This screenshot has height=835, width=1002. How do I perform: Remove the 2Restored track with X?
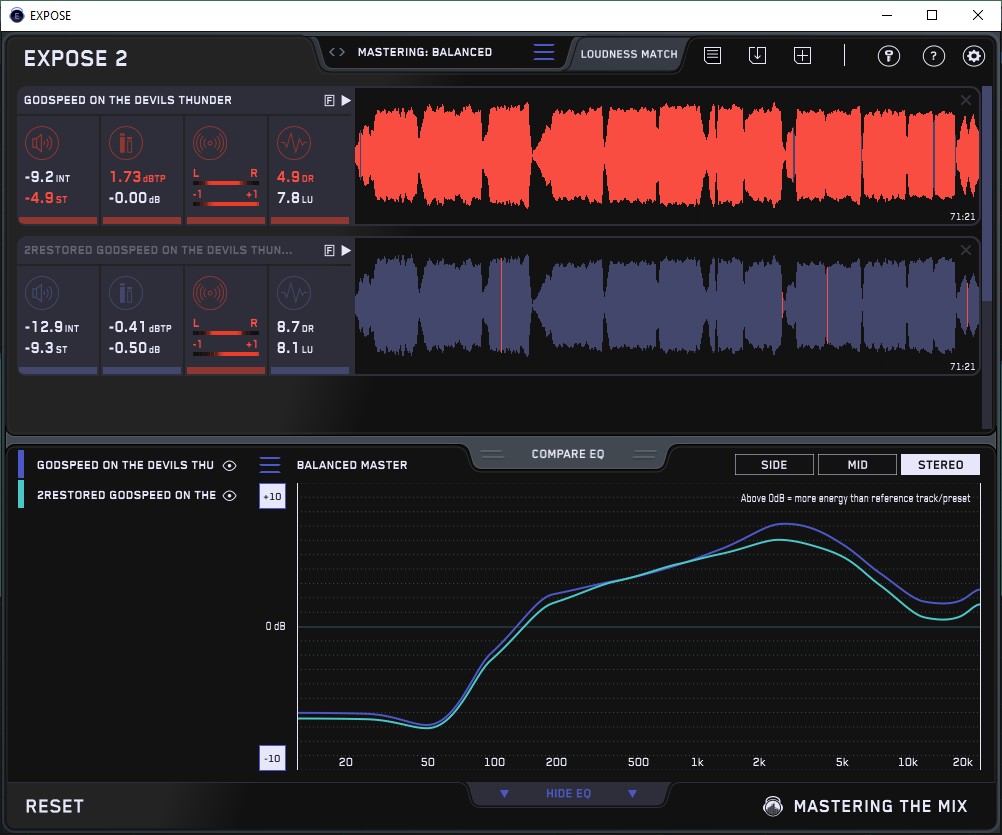966,250
